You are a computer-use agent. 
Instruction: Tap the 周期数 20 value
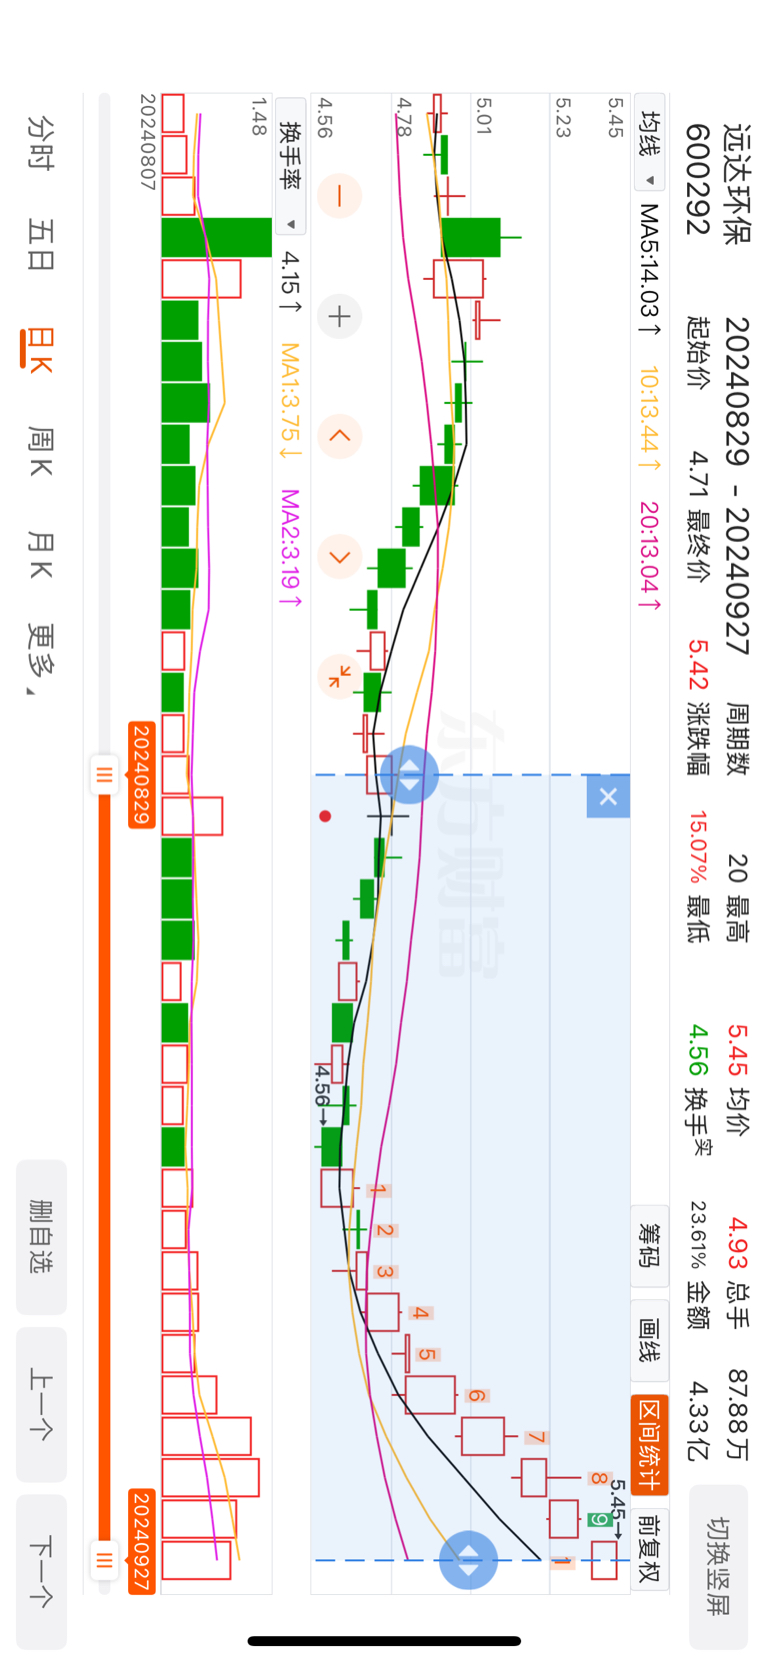pos(737,867)
